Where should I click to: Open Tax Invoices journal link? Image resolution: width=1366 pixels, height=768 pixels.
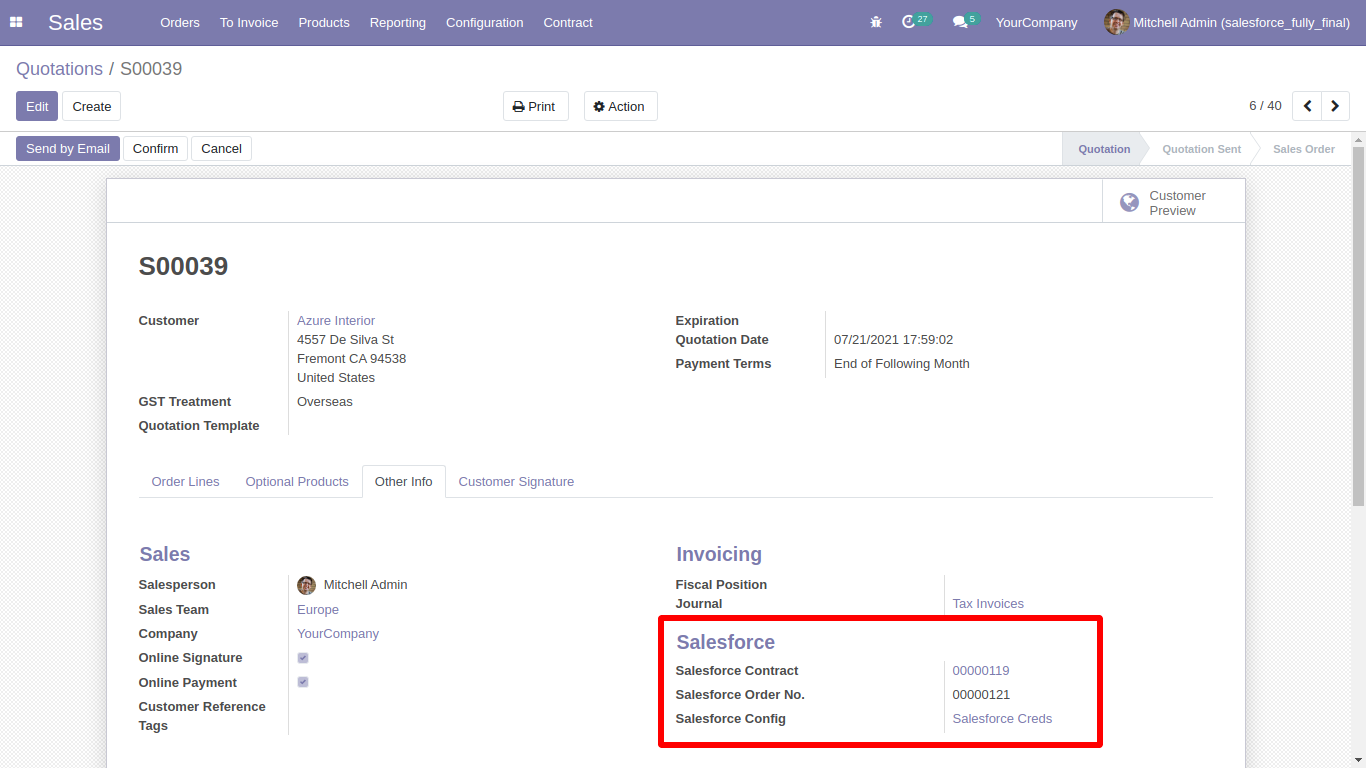pyautogui.click(x=988, y=604)
